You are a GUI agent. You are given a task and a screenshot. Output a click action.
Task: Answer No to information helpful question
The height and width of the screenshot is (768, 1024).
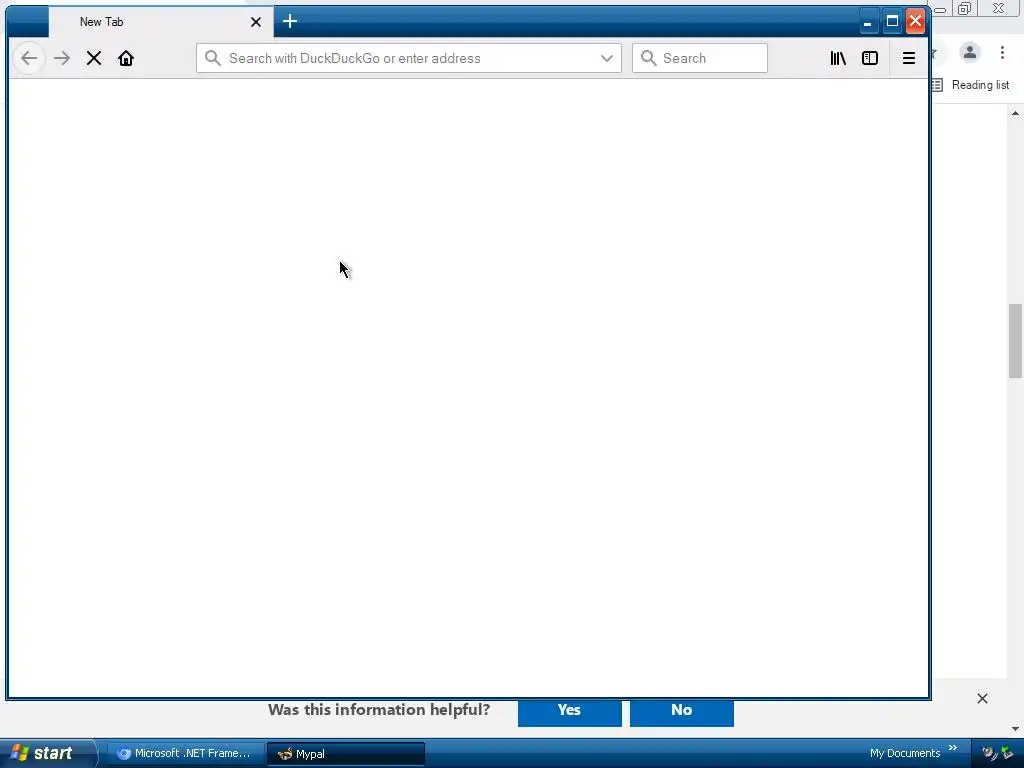click(682, 711)
